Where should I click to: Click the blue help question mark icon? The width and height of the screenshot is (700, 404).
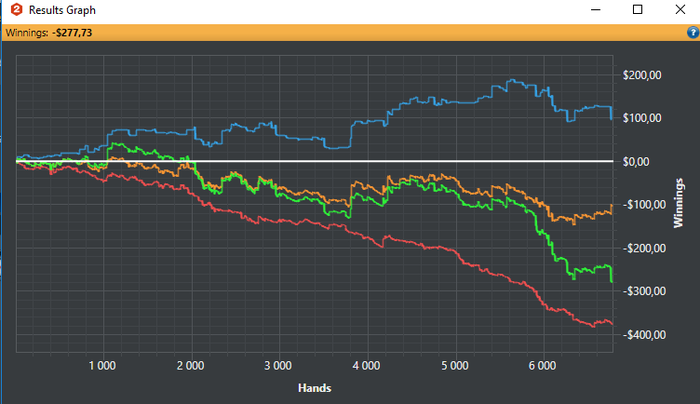point(692,33)
